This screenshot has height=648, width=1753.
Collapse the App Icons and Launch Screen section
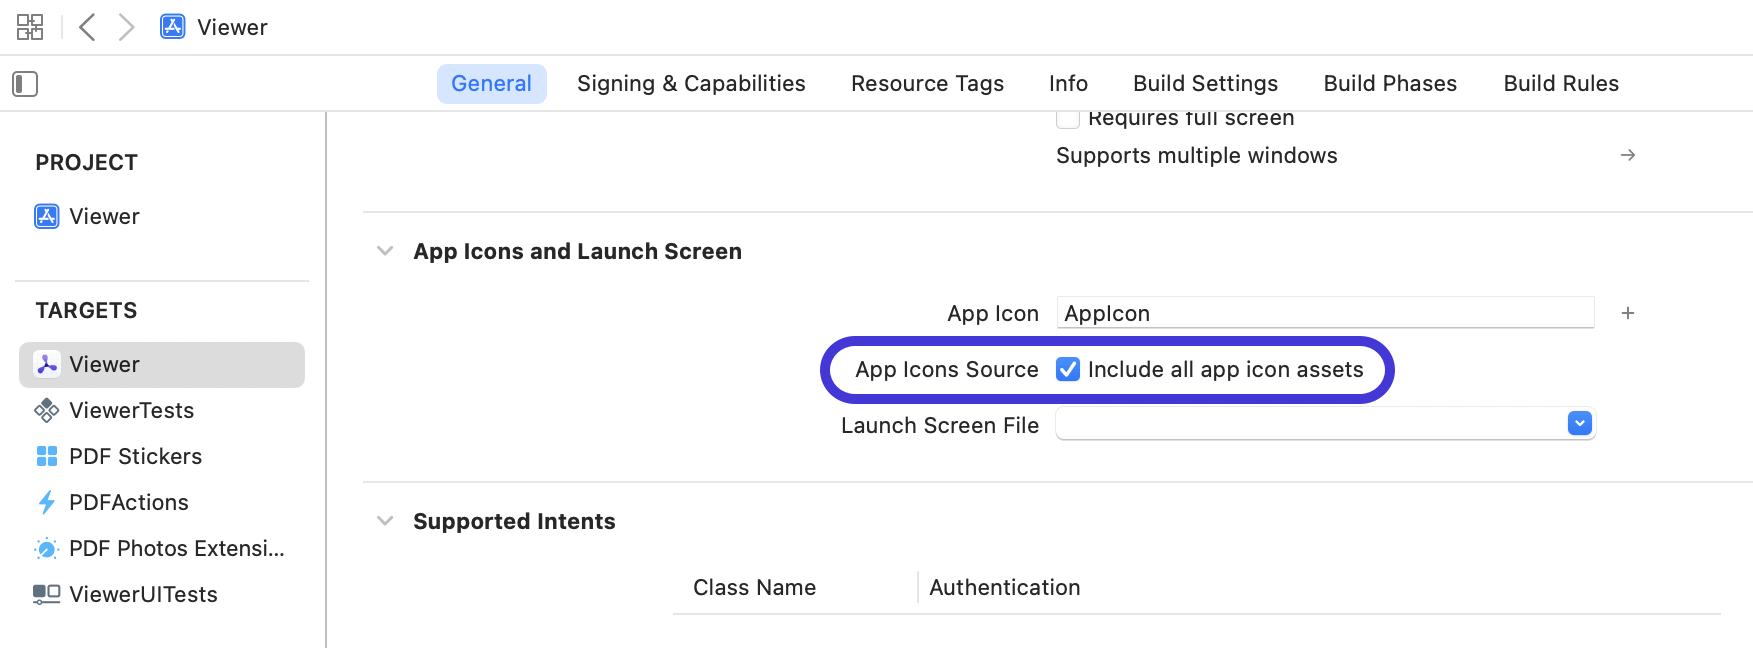pyautogui.click(x=385, y=251)
